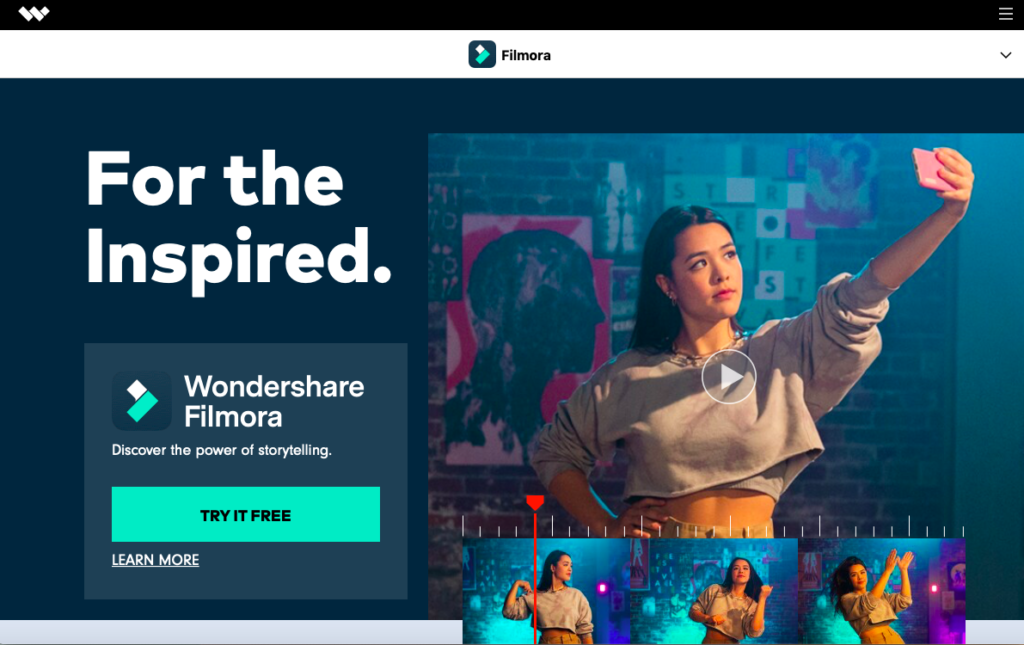
Task: Click the Filmora icon in product bar
Action: [482, 54]
